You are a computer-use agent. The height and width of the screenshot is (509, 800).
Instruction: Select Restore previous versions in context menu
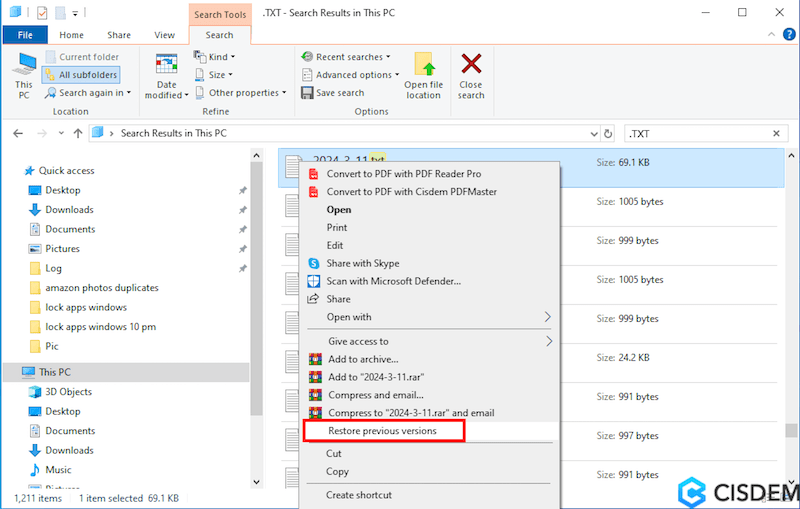pos(382,431)
